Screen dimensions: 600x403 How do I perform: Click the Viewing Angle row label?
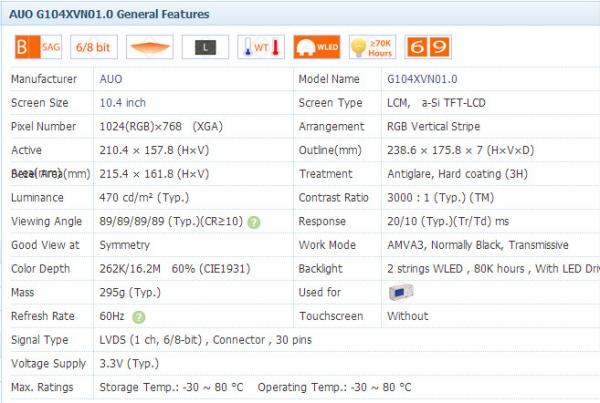tap(47, 222)
